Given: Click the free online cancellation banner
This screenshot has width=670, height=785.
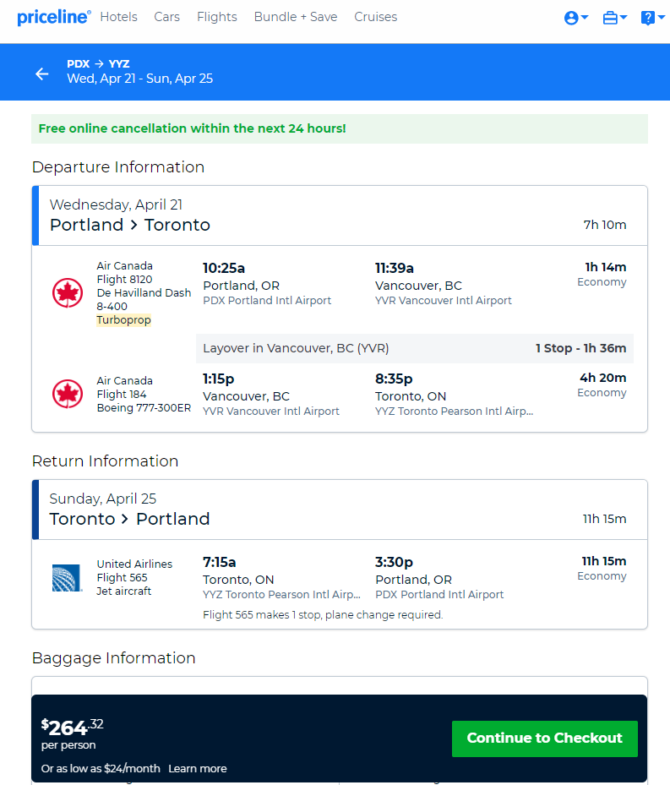Looking at the screenshot, I should [x=340, y=129].
